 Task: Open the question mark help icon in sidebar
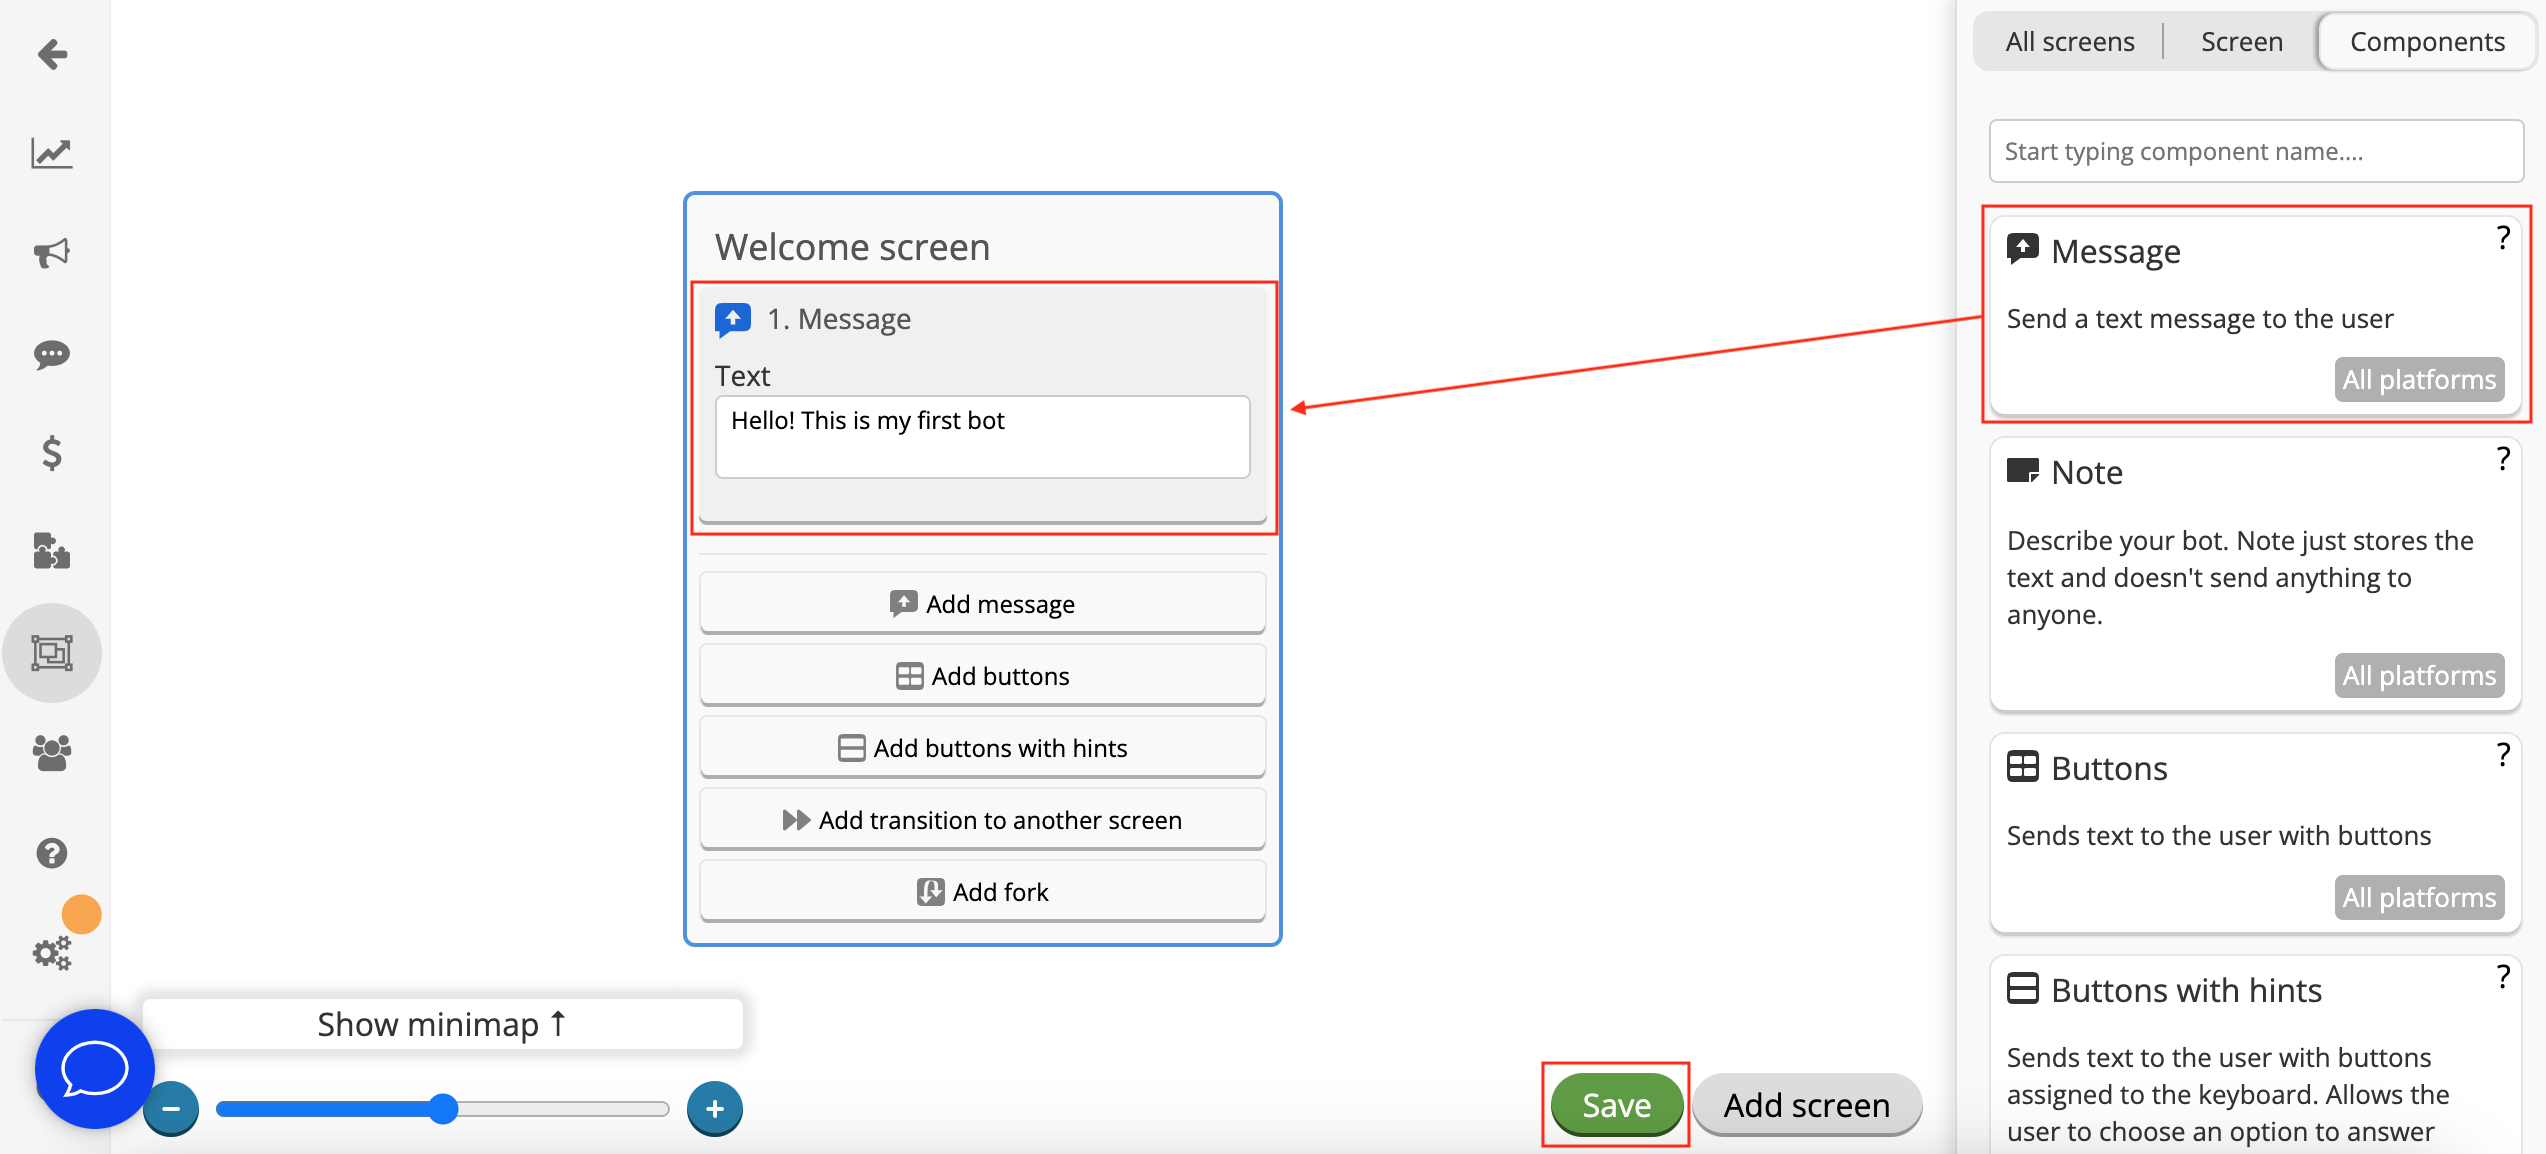(x=52, y=853)
